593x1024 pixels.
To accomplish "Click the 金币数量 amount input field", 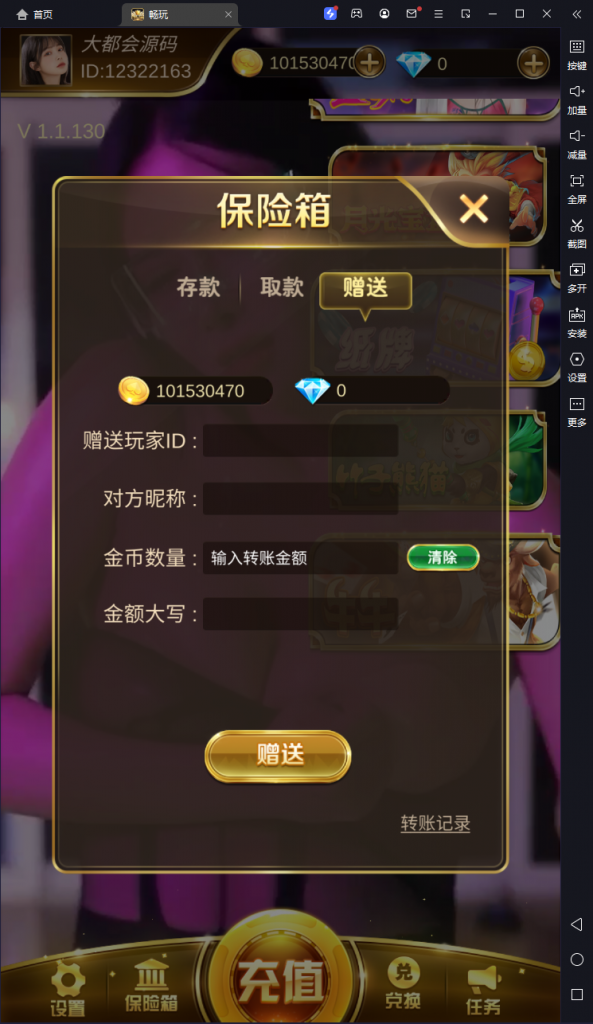I will pos(300,558).
